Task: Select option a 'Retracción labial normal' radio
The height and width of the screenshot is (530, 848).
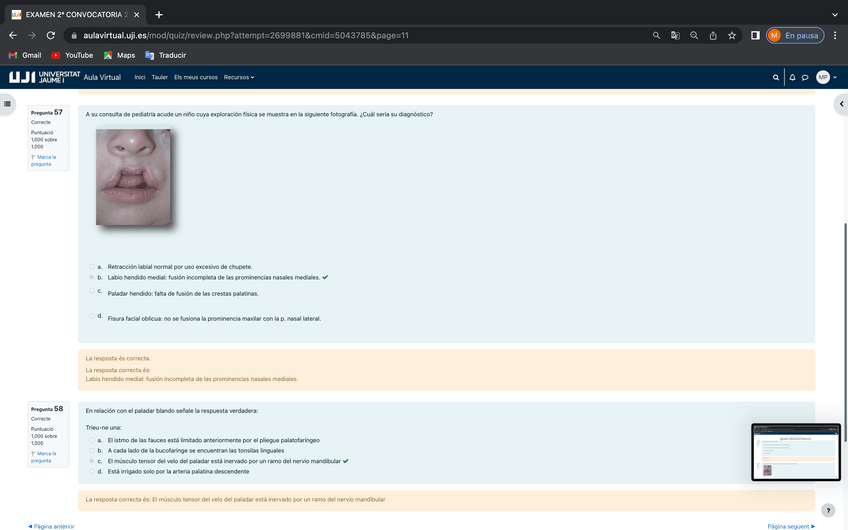Action: [x=92, y=267]
